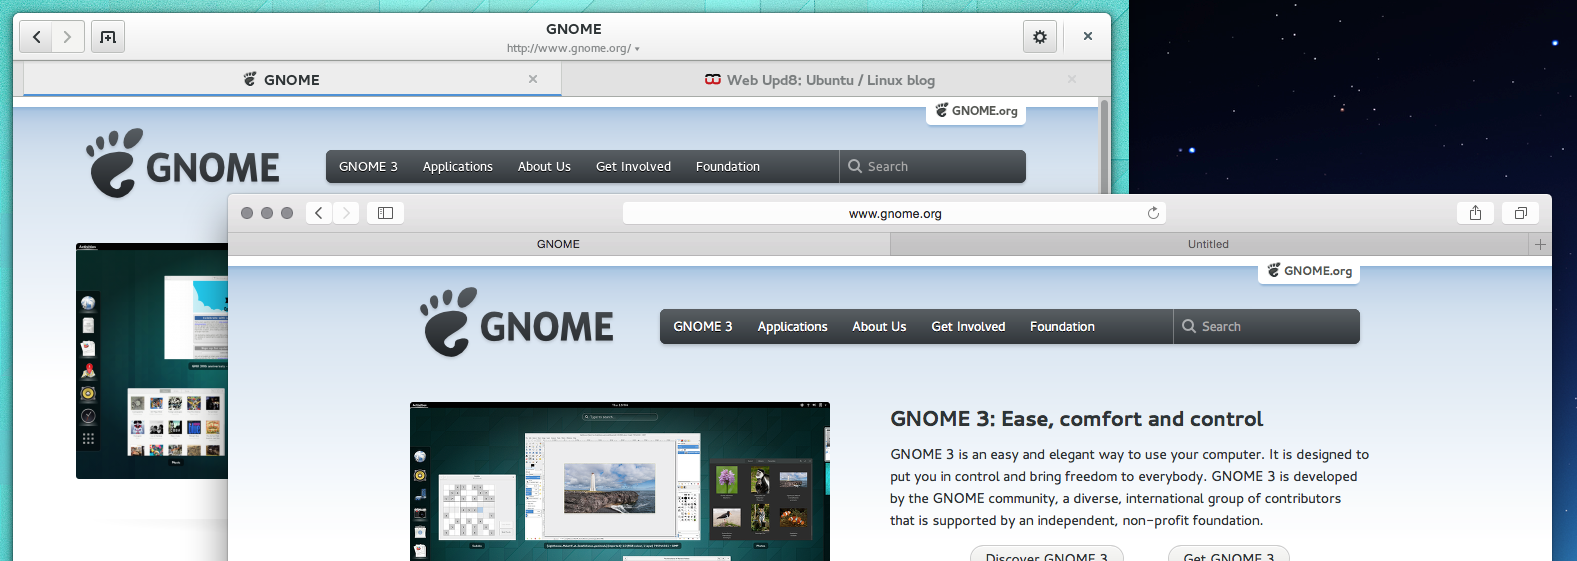Image resolution: width=1577 pixels, height=561 pixels.
Task: Toggle the sidebar in the front window
Action: 385,213
